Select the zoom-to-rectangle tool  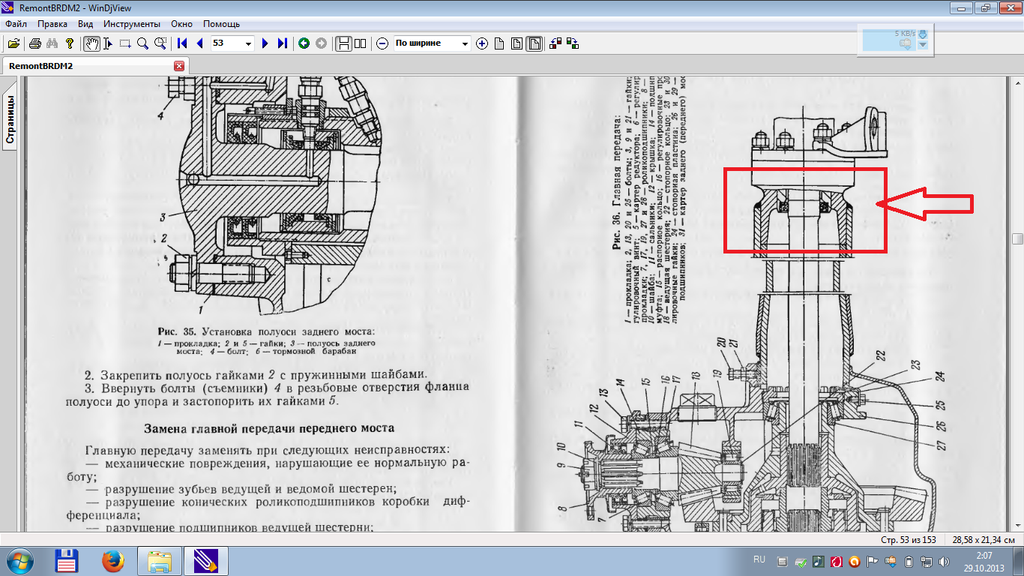tap(160, 43)
